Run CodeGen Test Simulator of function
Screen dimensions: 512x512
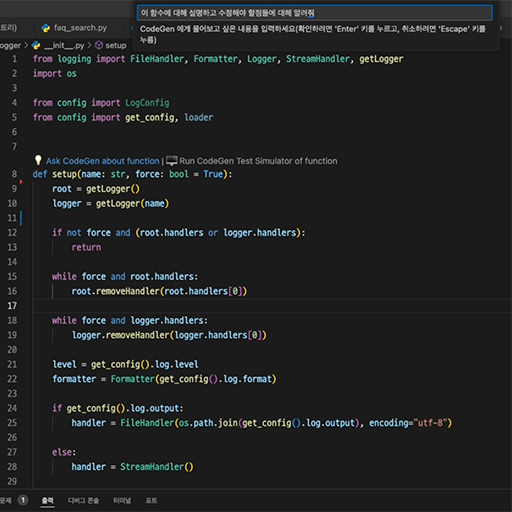(258, 161)
